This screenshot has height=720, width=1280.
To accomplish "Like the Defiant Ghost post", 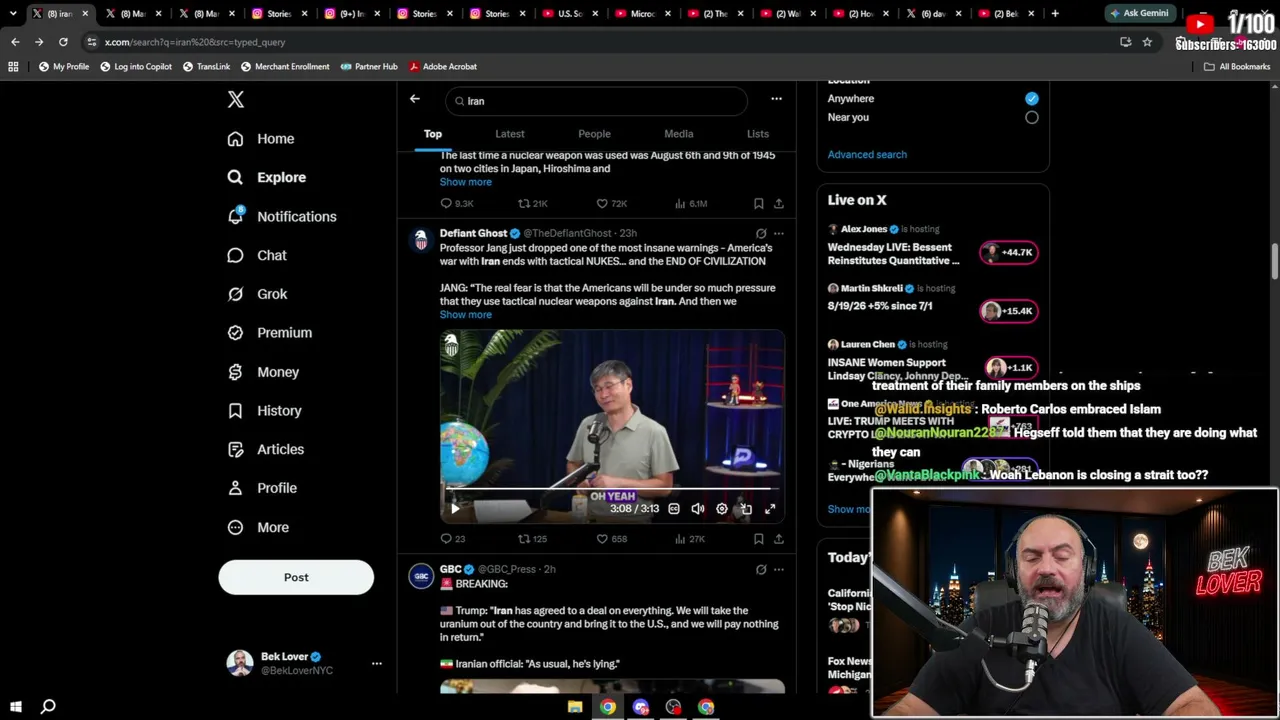I will point(612,539).
